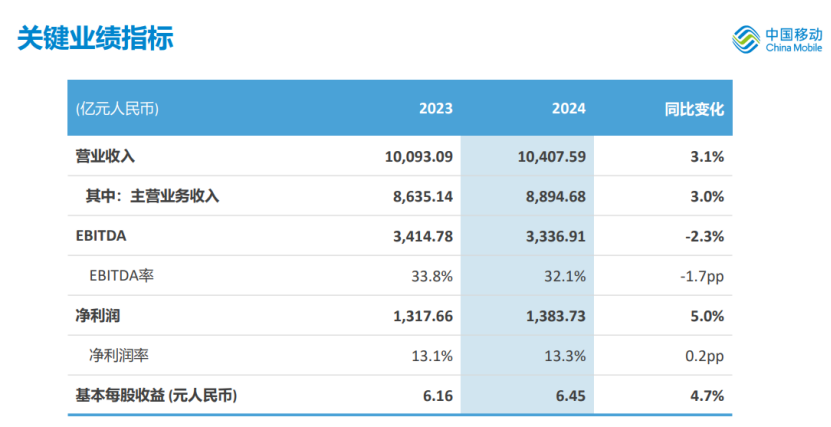Click the value 10,407.59
Viewport: 831px width, 427px height.
tap(552, 157)
